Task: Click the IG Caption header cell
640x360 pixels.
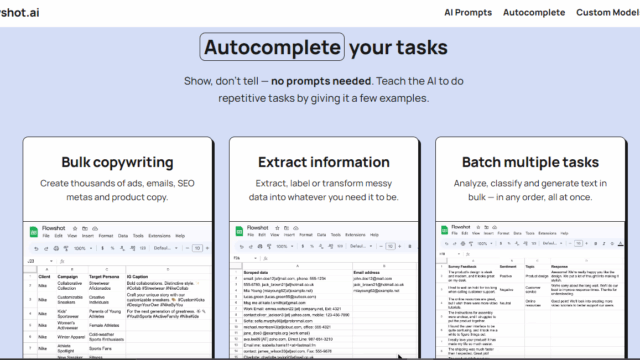Action: (169, 277)
